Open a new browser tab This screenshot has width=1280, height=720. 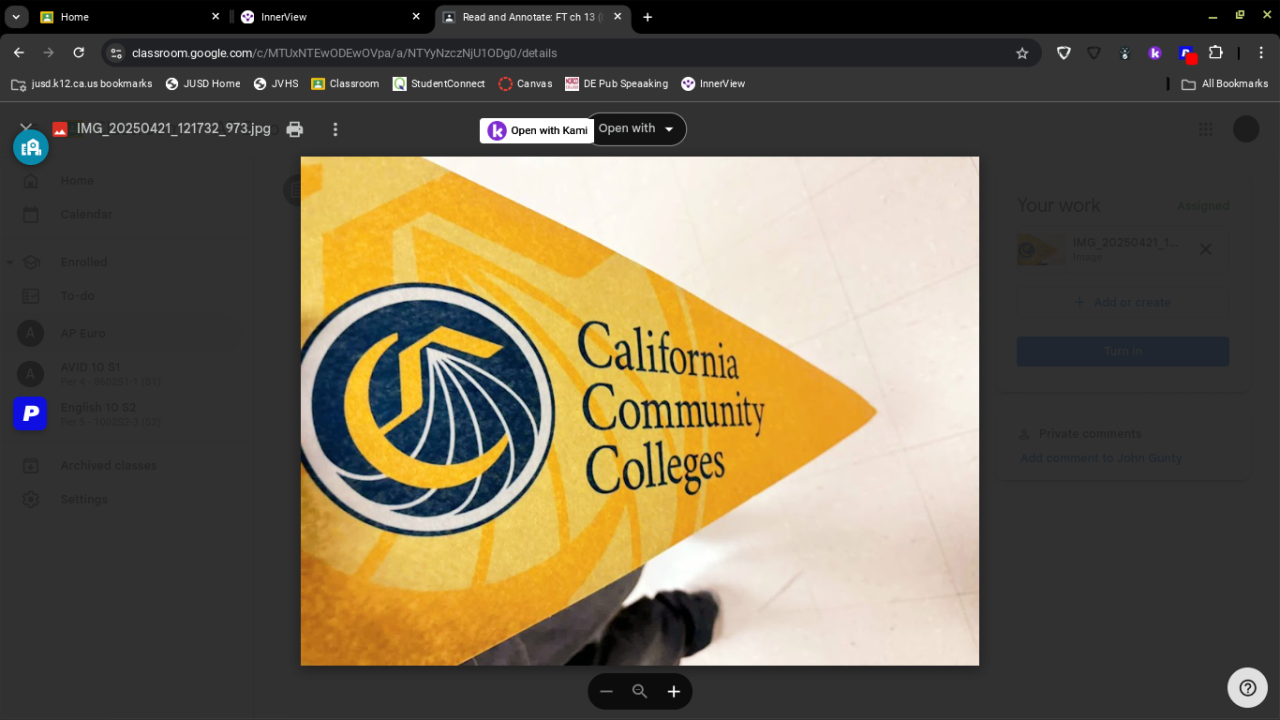(x=647, y=17)
